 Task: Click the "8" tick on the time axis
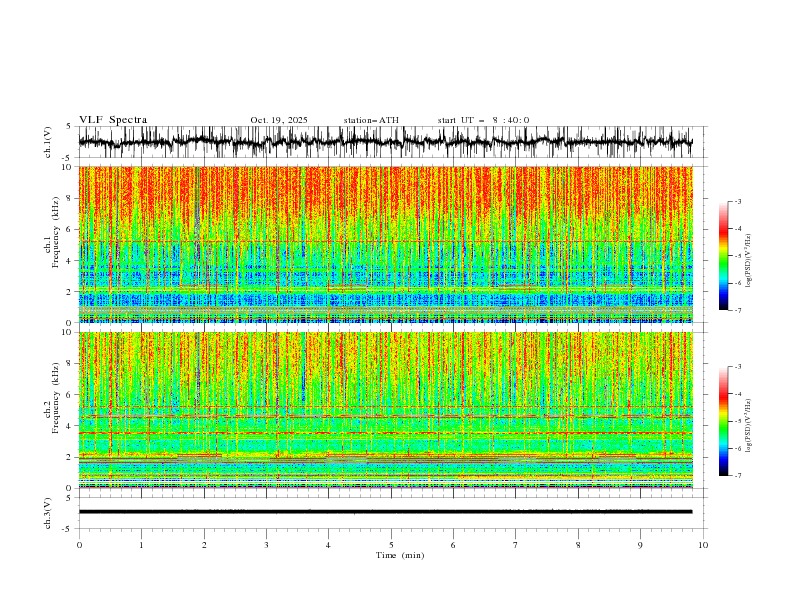(x=578, y=545)
